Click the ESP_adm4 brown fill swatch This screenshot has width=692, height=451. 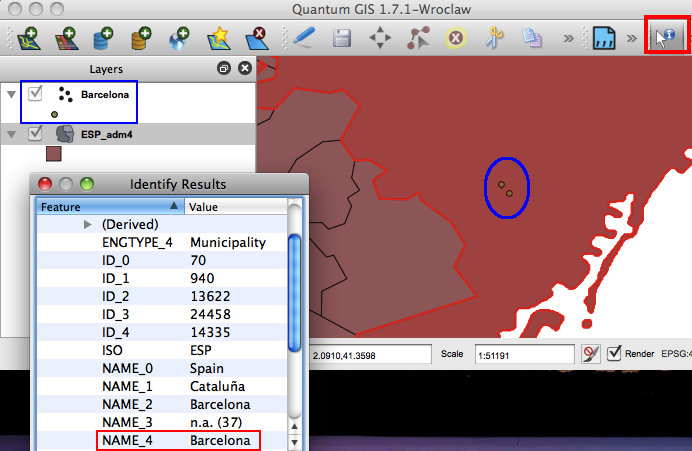54,154
